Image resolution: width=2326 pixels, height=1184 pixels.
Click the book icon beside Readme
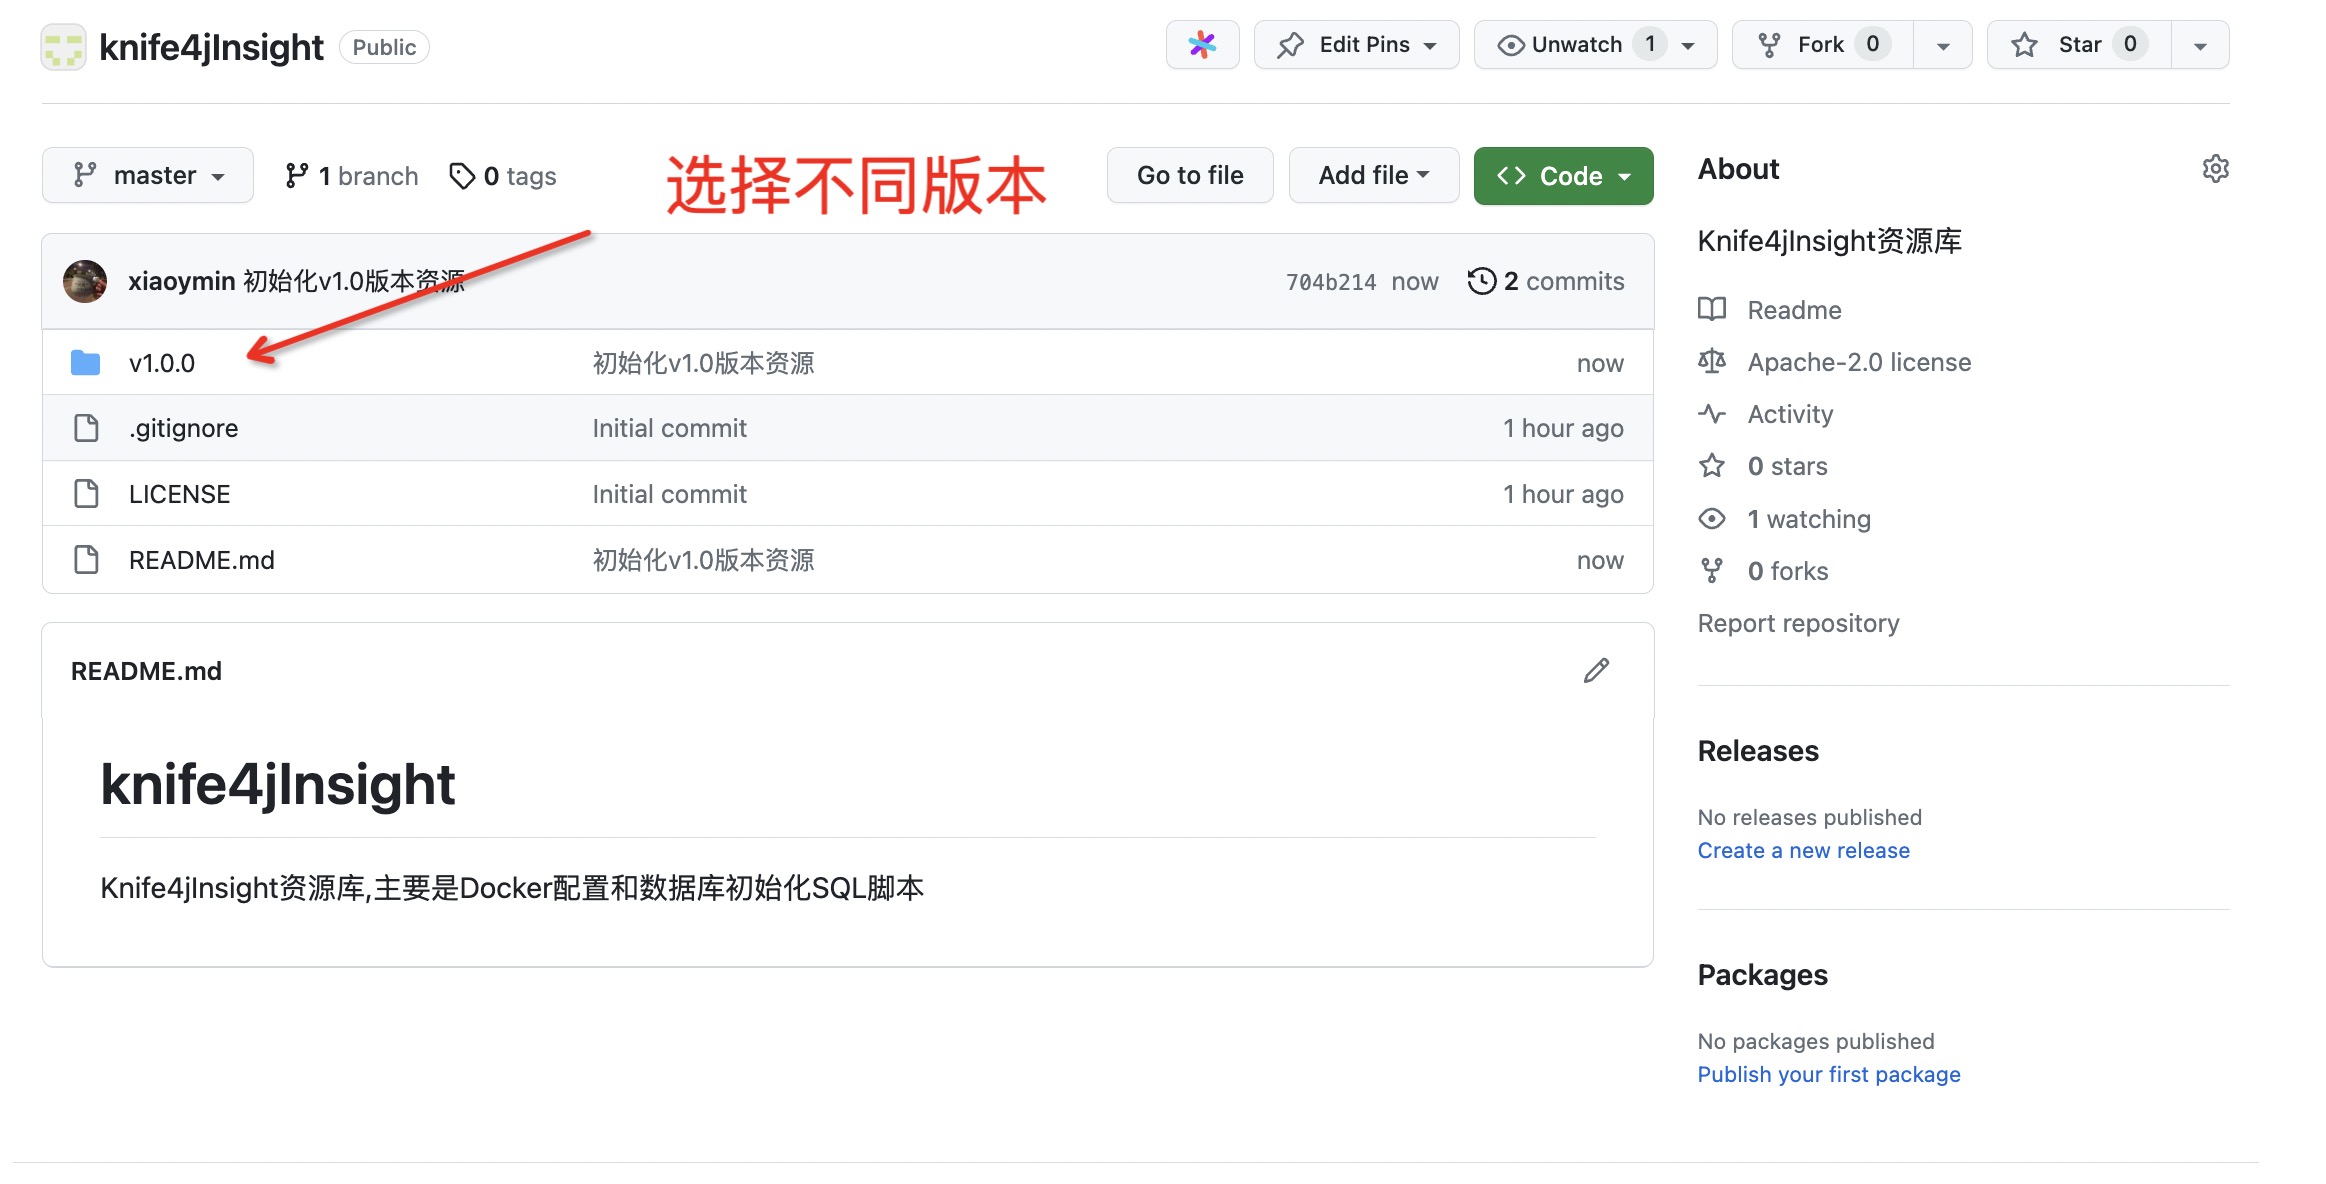(x=1712, y=309)
